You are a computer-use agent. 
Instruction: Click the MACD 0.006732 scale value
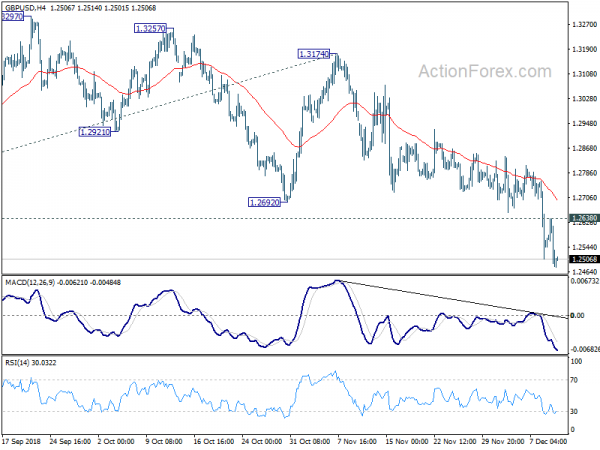581,283
